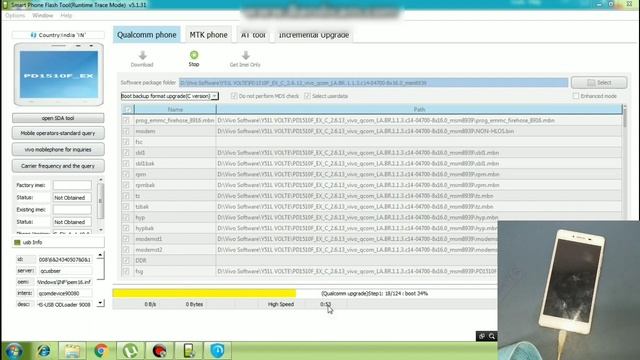
Task: Toggle checkbox for sbl1 row
Action: coord(127,153)
